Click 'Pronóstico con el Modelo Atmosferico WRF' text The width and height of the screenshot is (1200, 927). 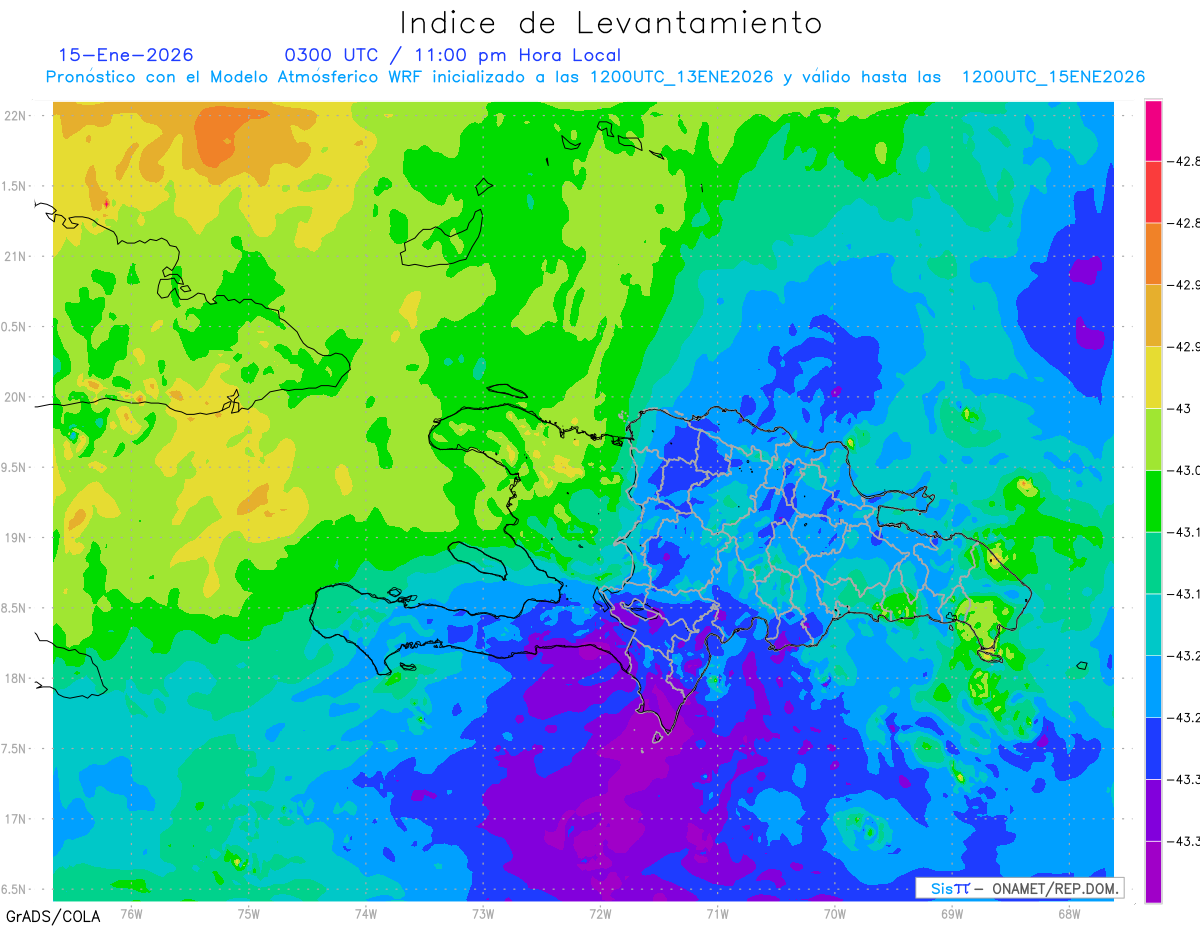[x=235, y=77]
